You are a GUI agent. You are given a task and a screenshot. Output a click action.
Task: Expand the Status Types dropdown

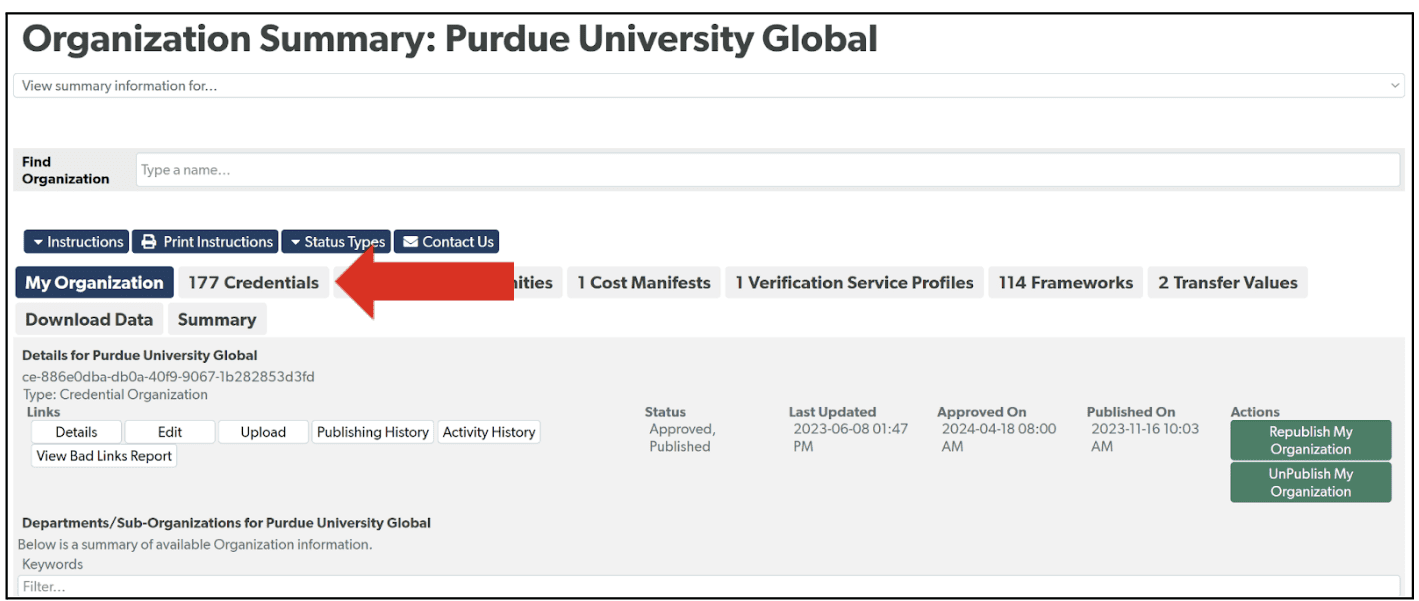pos(336,241)
